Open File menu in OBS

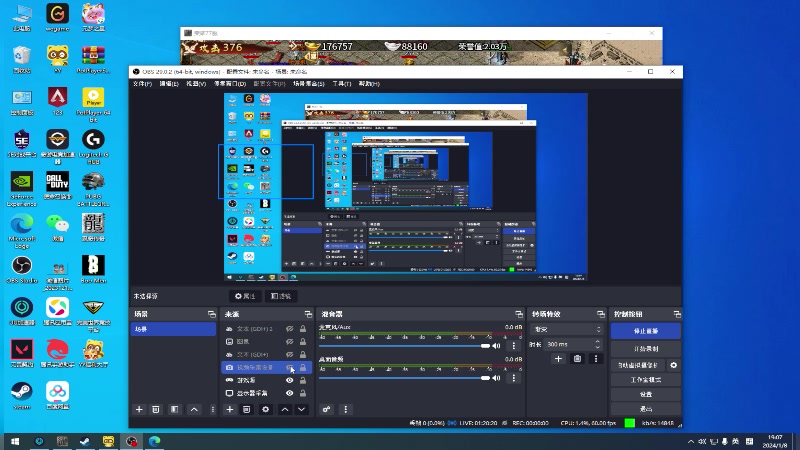[x=142, y=84]
